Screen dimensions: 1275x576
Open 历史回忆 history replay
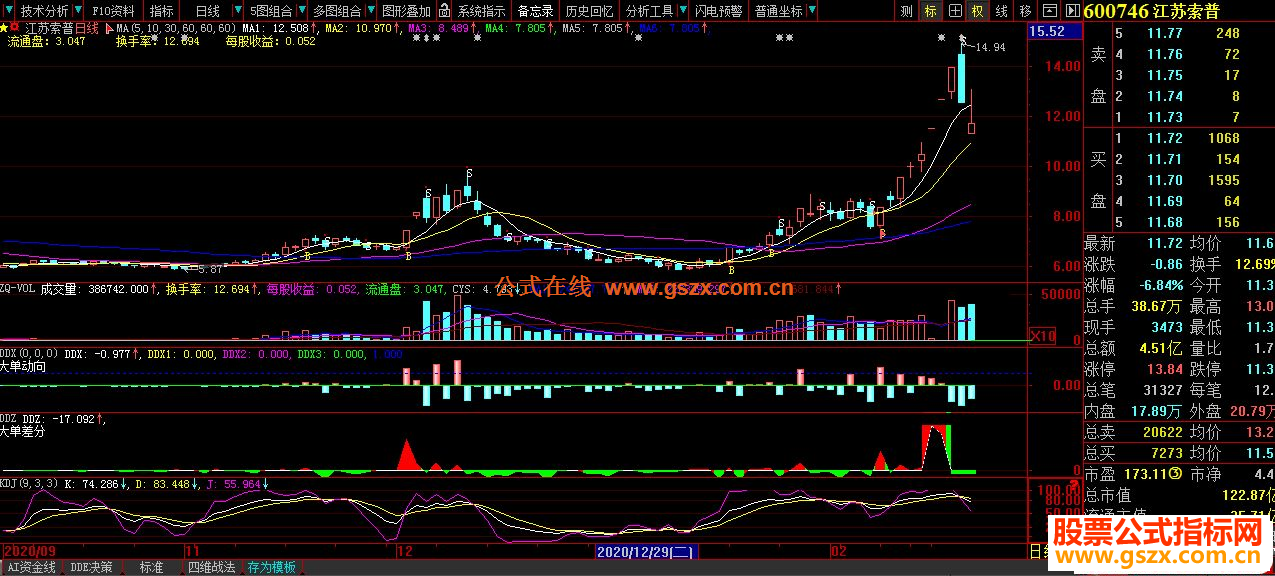pyautogui.click(x=589, y=10)
